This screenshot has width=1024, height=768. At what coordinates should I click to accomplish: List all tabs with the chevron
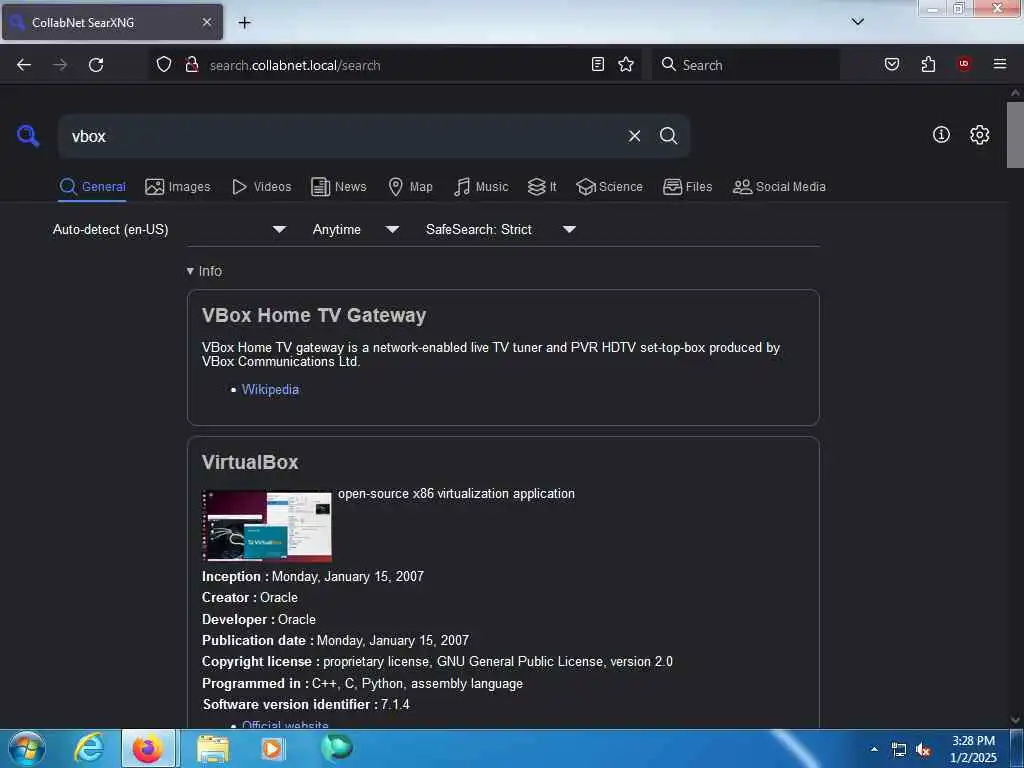pos(858,22)
